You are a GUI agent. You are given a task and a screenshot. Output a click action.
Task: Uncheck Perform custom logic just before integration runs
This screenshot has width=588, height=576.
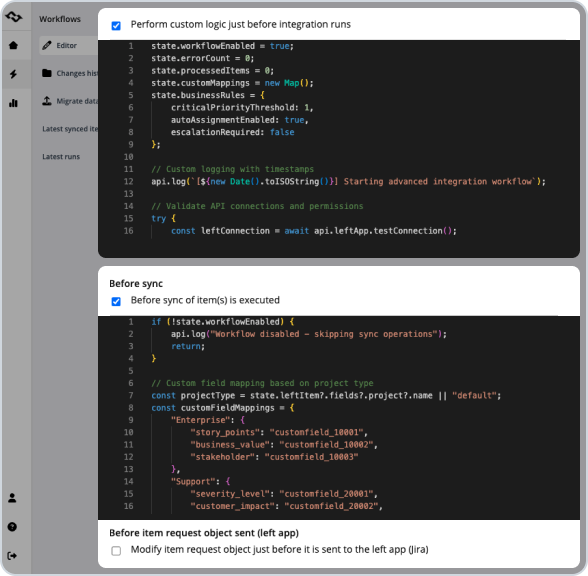point(116,26)
